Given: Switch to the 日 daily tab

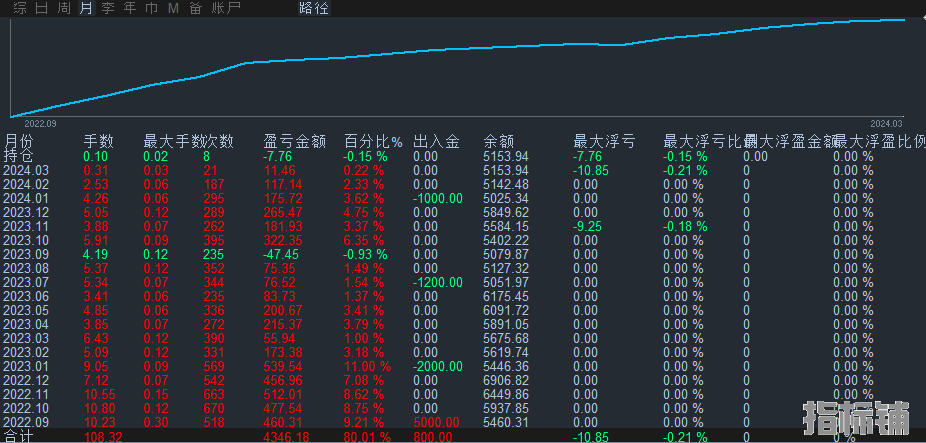Looking at the screenshot, I should 42,8.
